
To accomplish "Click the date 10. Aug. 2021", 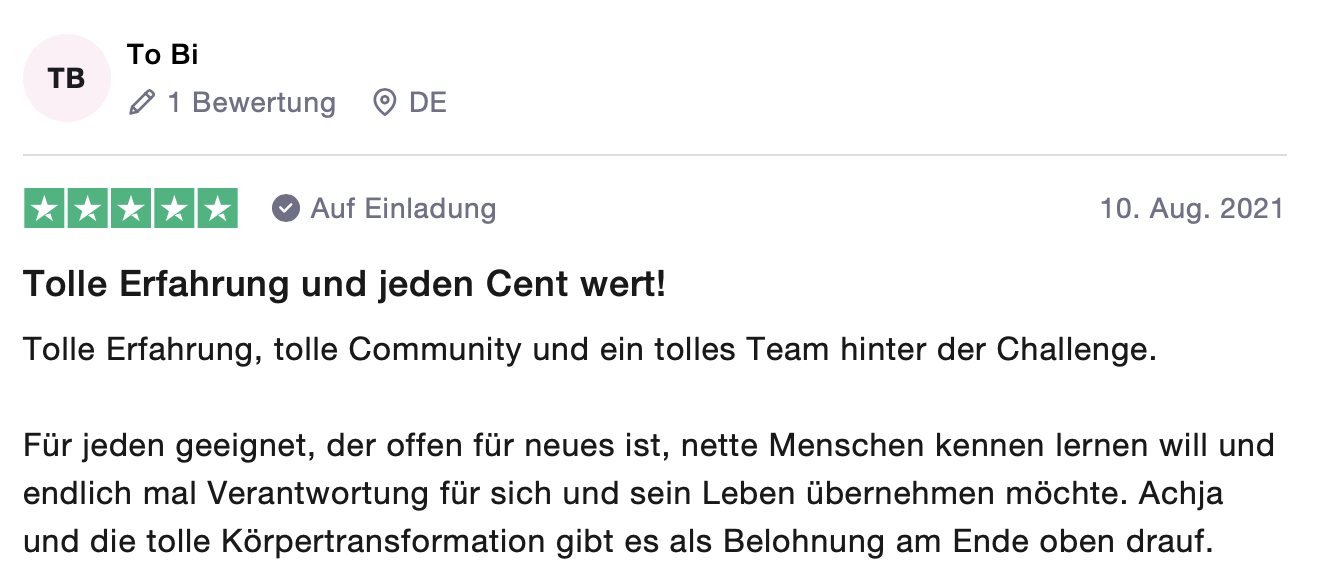I will click(x=1192, y=208).
